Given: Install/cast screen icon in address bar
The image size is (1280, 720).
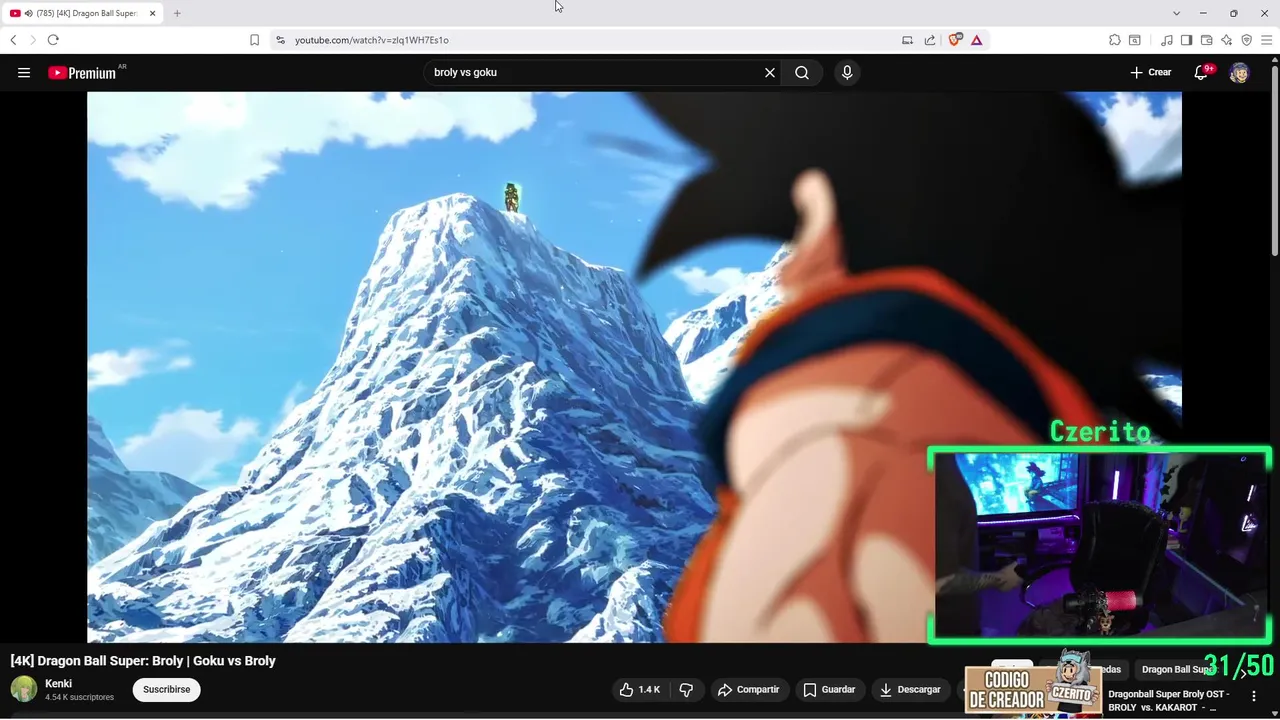Looking at the screenshot, I should pyautogui.click(x=907, y=40).
